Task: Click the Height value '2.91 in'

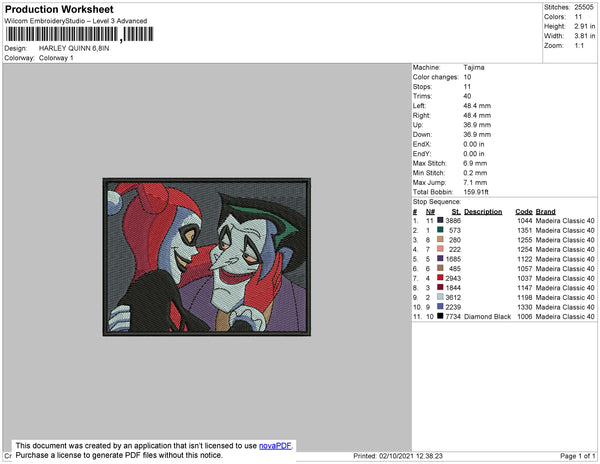Action: 584,26
